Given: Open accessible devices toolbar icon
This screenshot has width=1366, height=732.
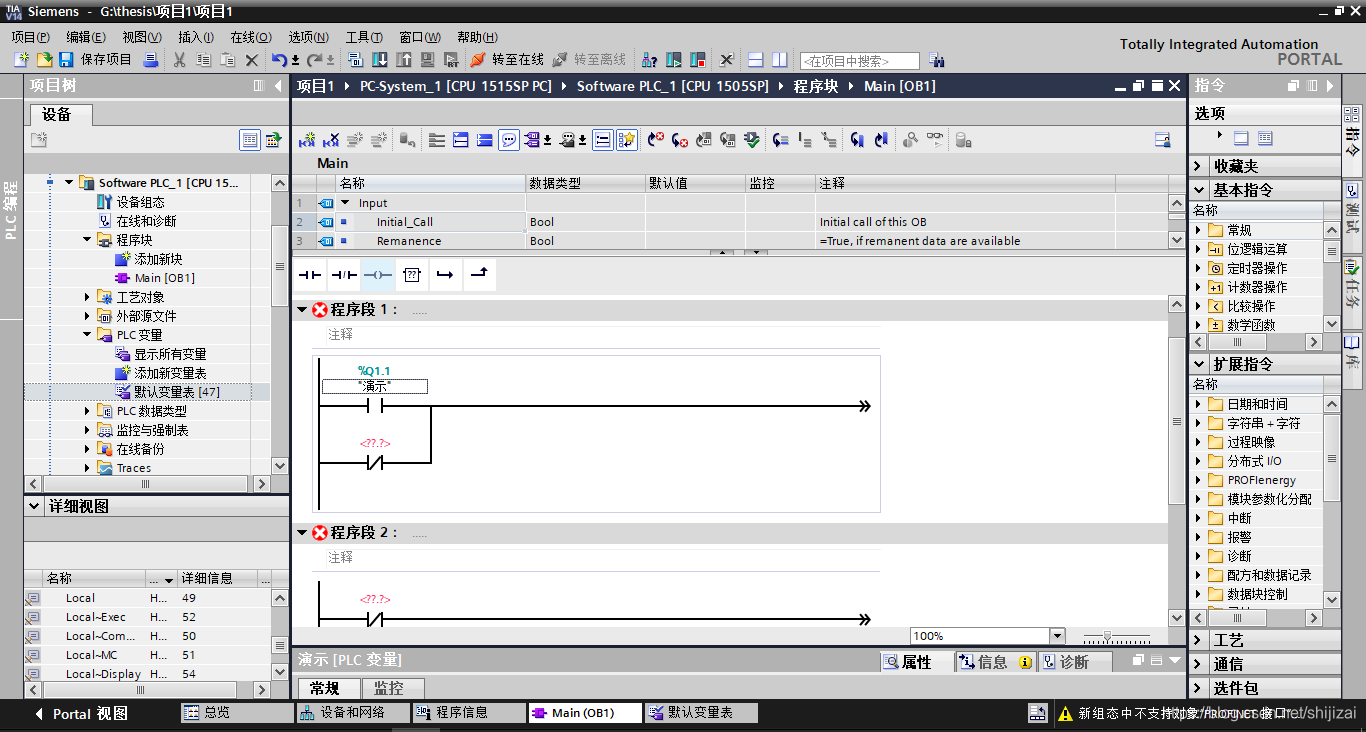Looking at the screenshot, I should click(x=649, y=60).
